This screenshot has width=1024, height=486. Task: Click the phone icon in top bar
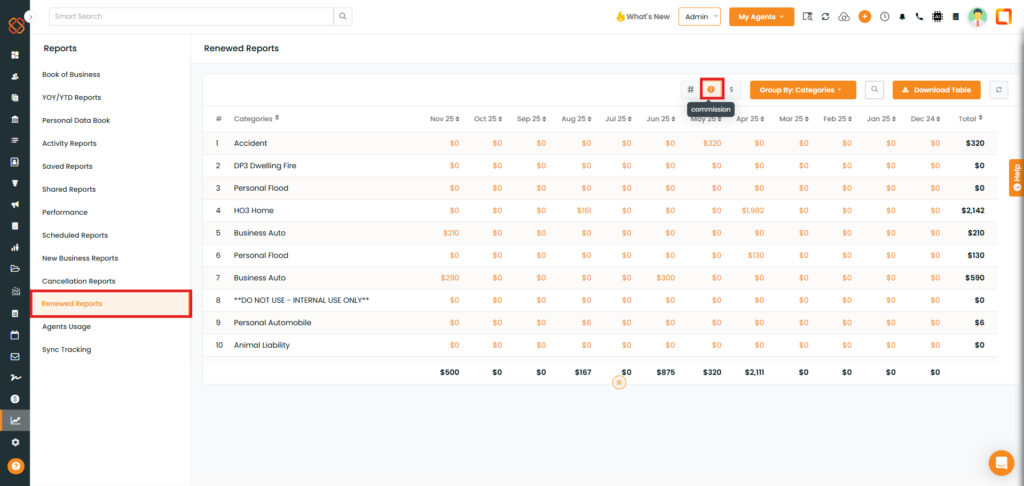point(919,17)
